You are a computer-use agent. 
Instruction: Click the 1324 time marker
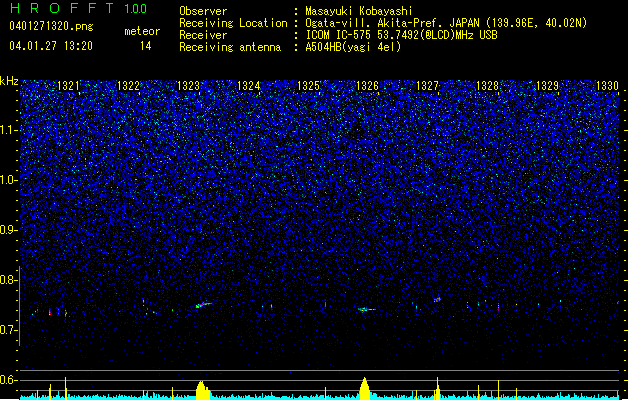248,86
